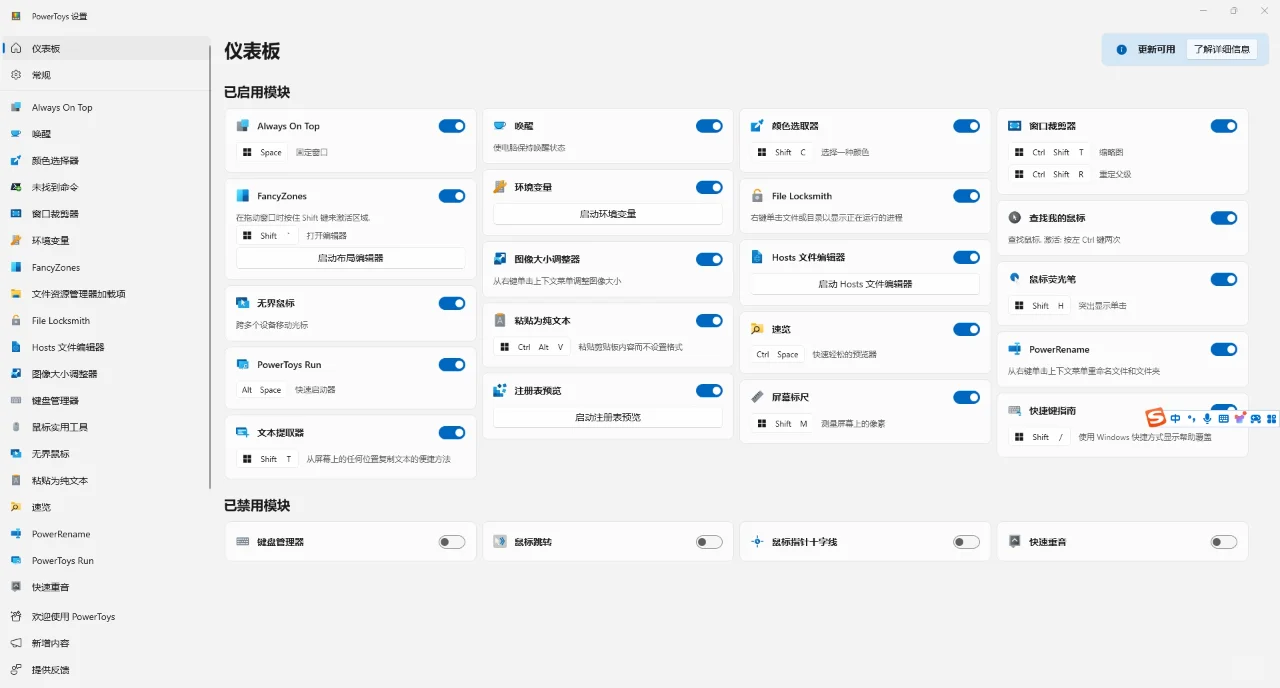This screenshot has height=688, width=1280.
Task: Turn off the Hosts 文件编辑器 card toggle
Action: 966,257
